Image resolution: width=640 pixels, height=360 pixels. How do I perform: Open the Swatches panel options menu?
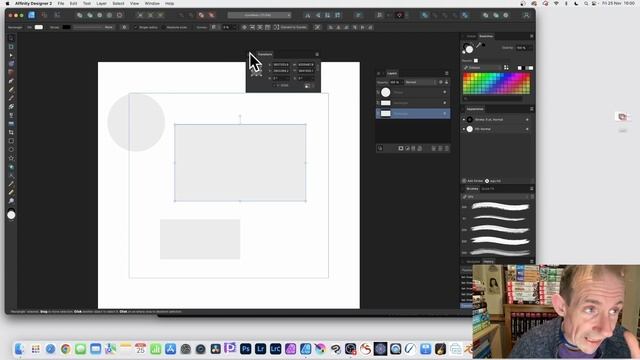(x=531, y=36)
